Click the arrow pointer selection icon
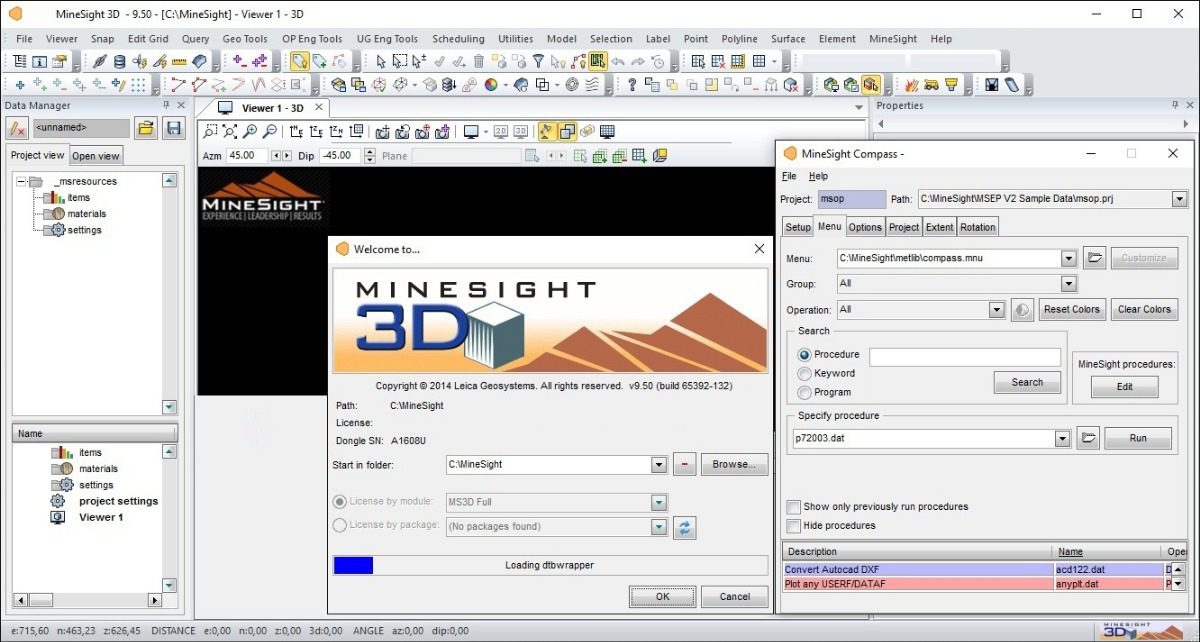 (x=380, y=62)
